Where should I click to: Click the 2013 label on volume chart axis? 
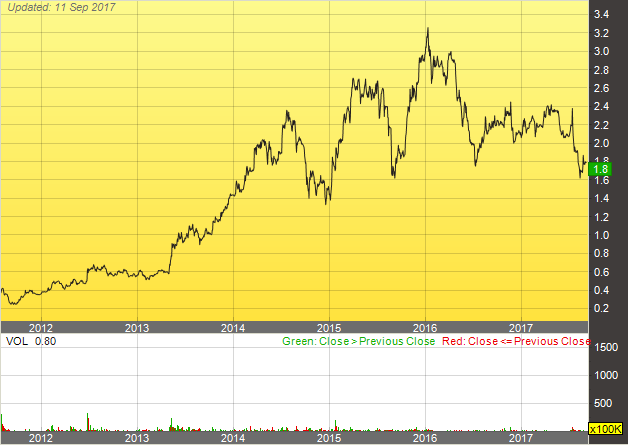pyautogui.click(x=137, y=438)
